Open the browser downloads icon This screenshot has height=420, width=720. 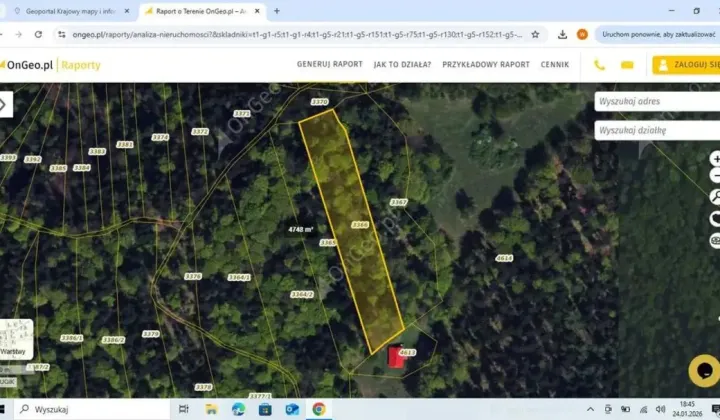562,34
